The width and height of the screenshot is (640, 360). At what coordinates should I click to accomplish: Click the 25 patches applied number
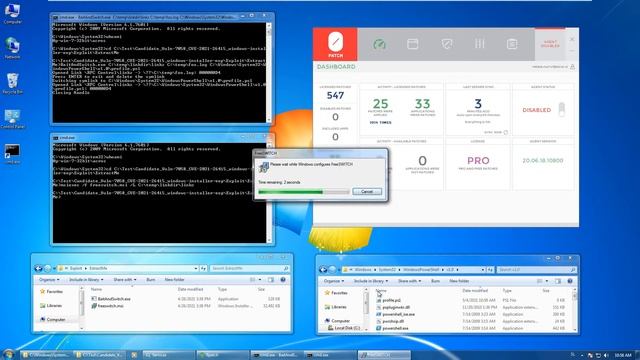click(x=380, y=104)
